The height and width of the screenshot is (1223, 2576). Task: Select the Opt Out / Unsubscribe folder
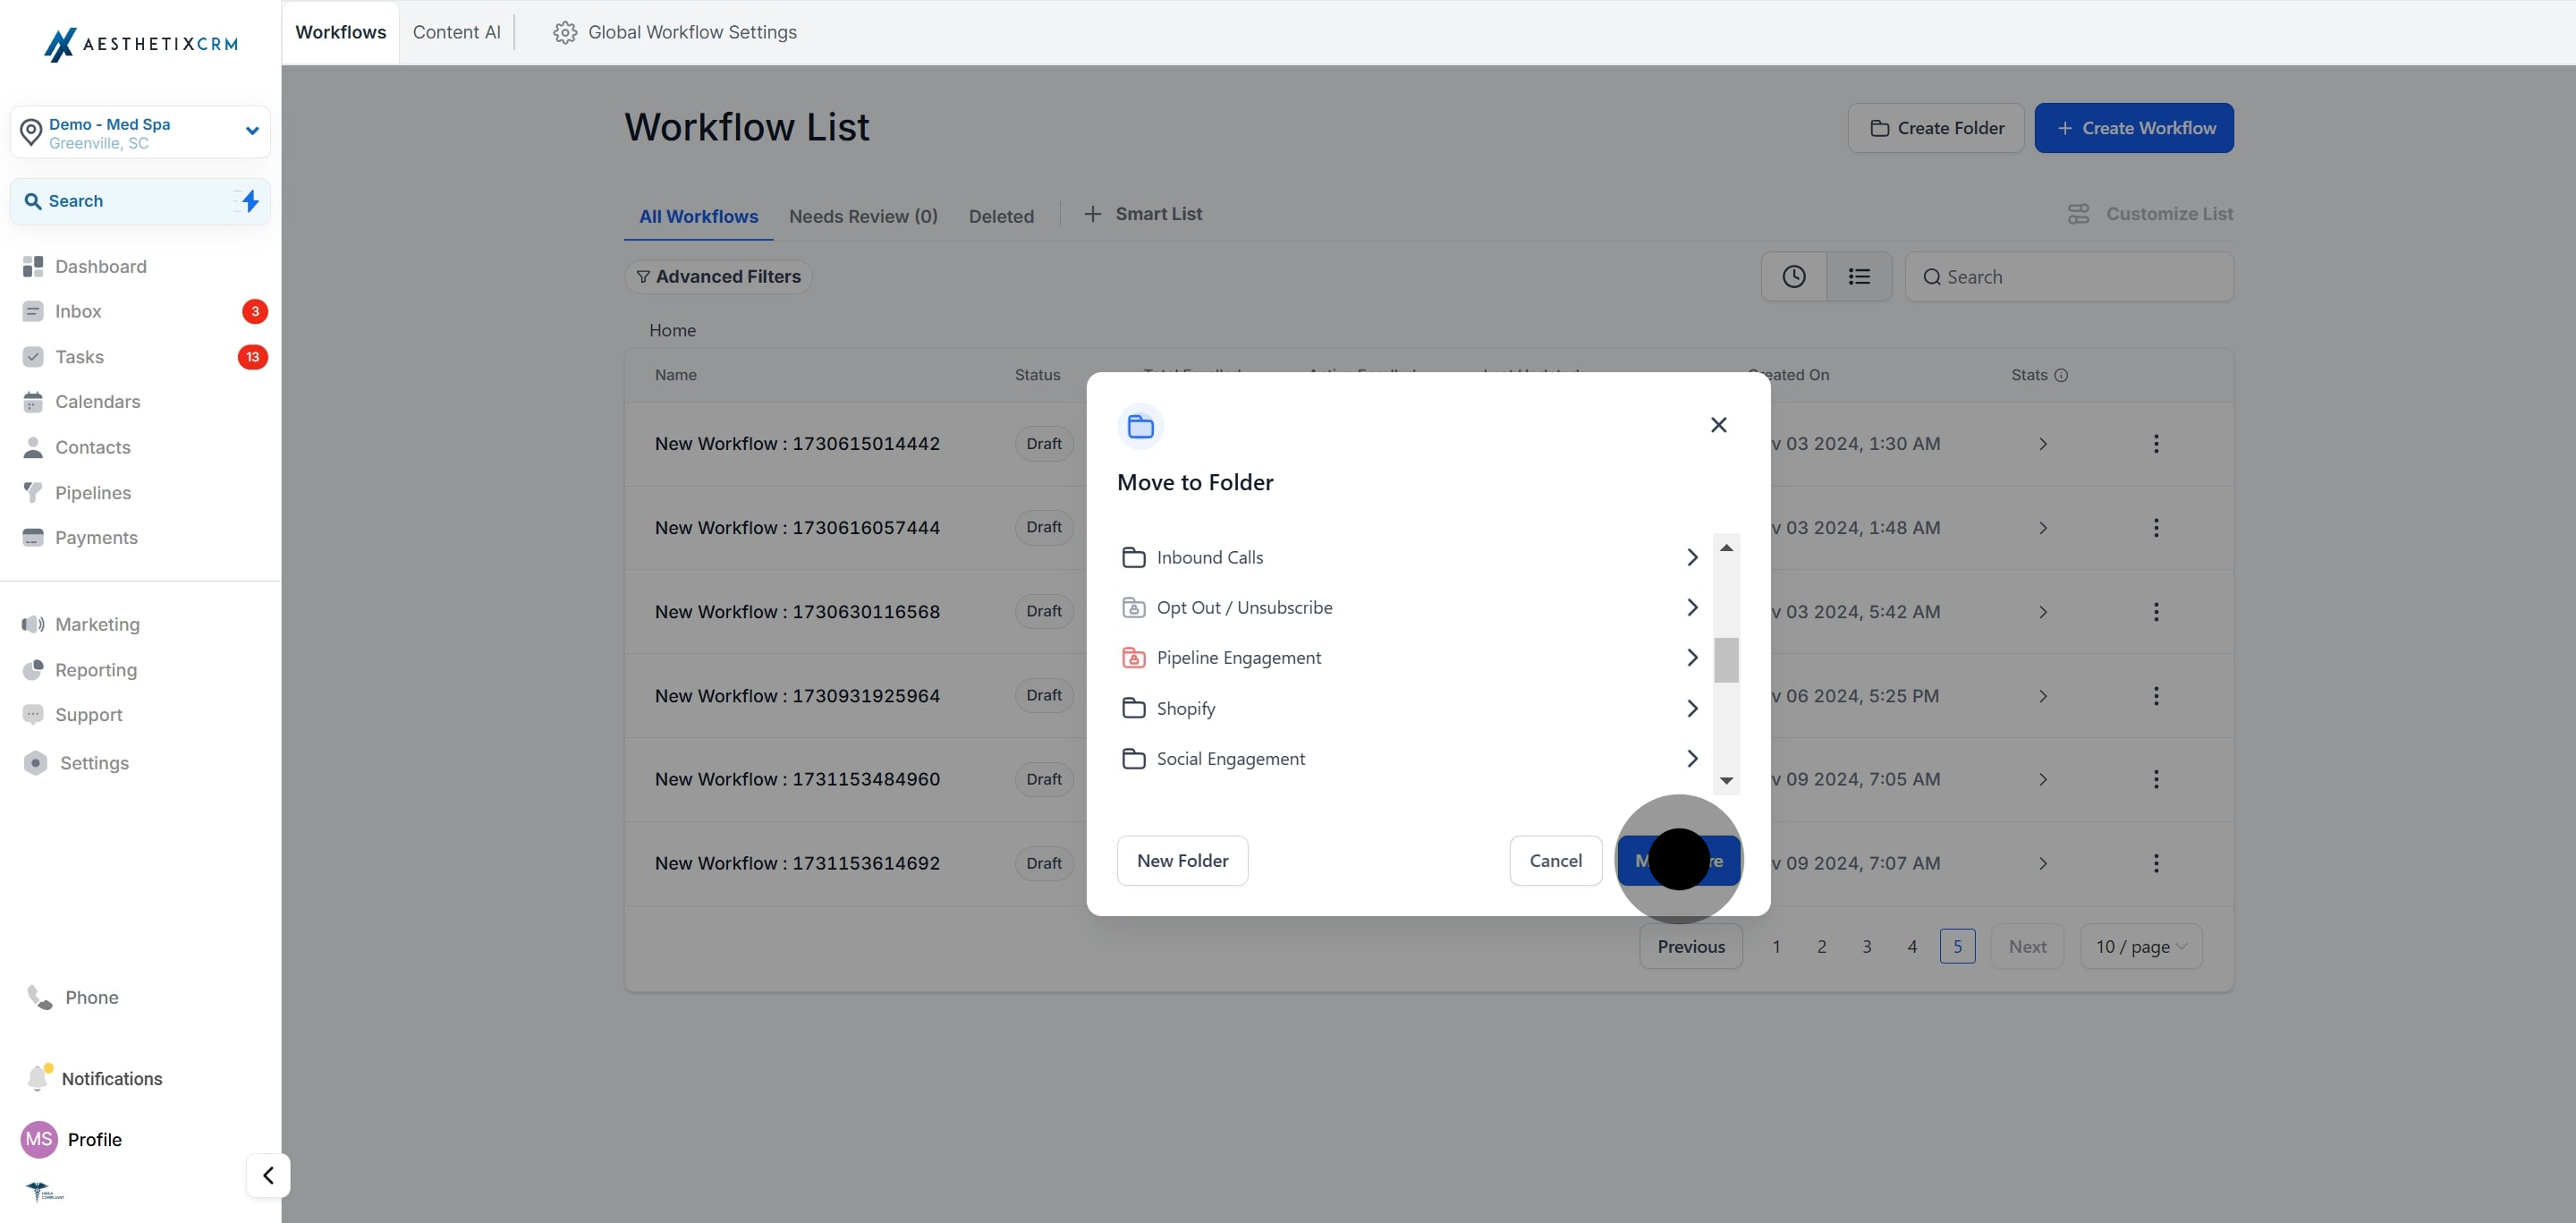pos(1243,607)
